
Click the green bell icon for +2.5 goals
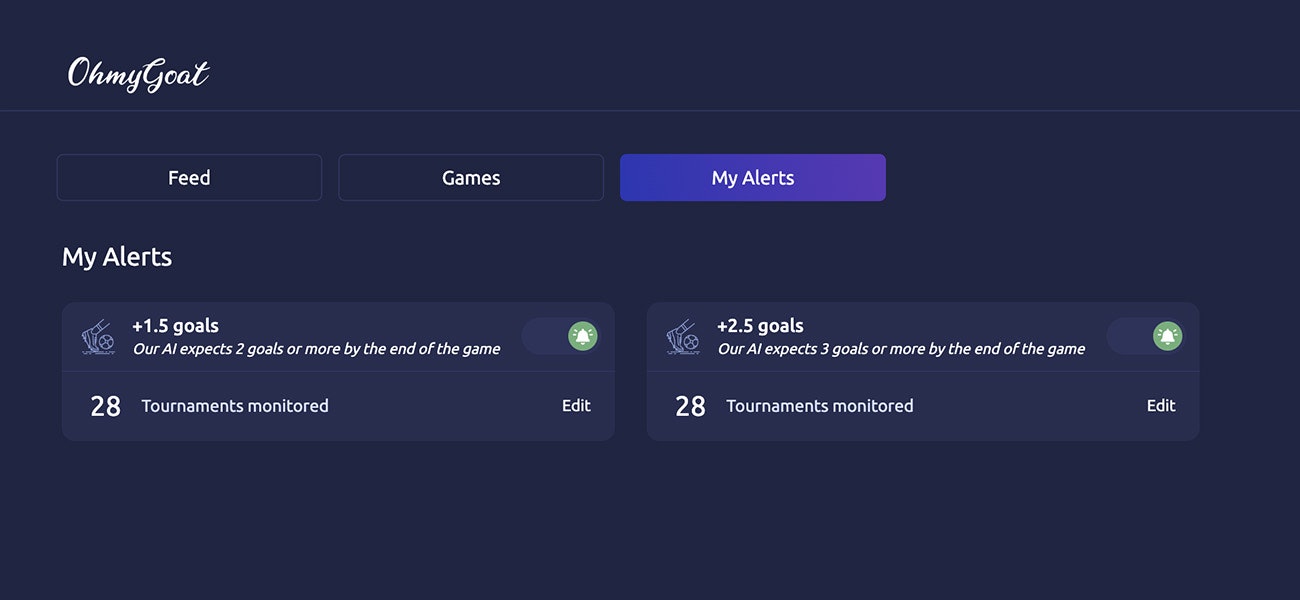coord(1168,336)
